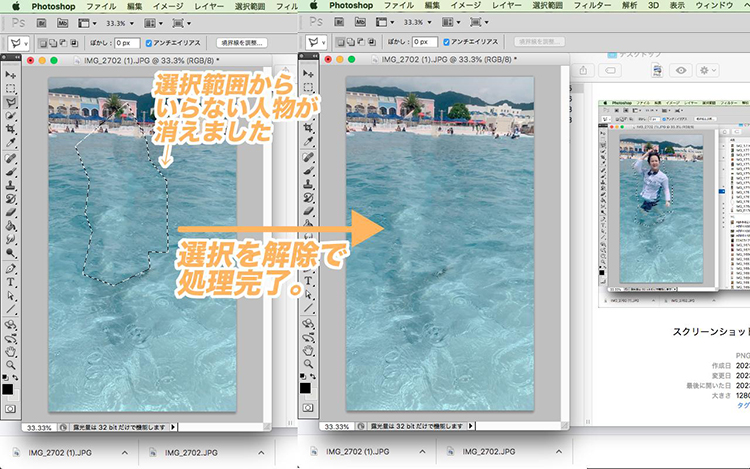
Task: Toggle Quick Mask mode in left toolbox
Action: click(x=11, y=409)
